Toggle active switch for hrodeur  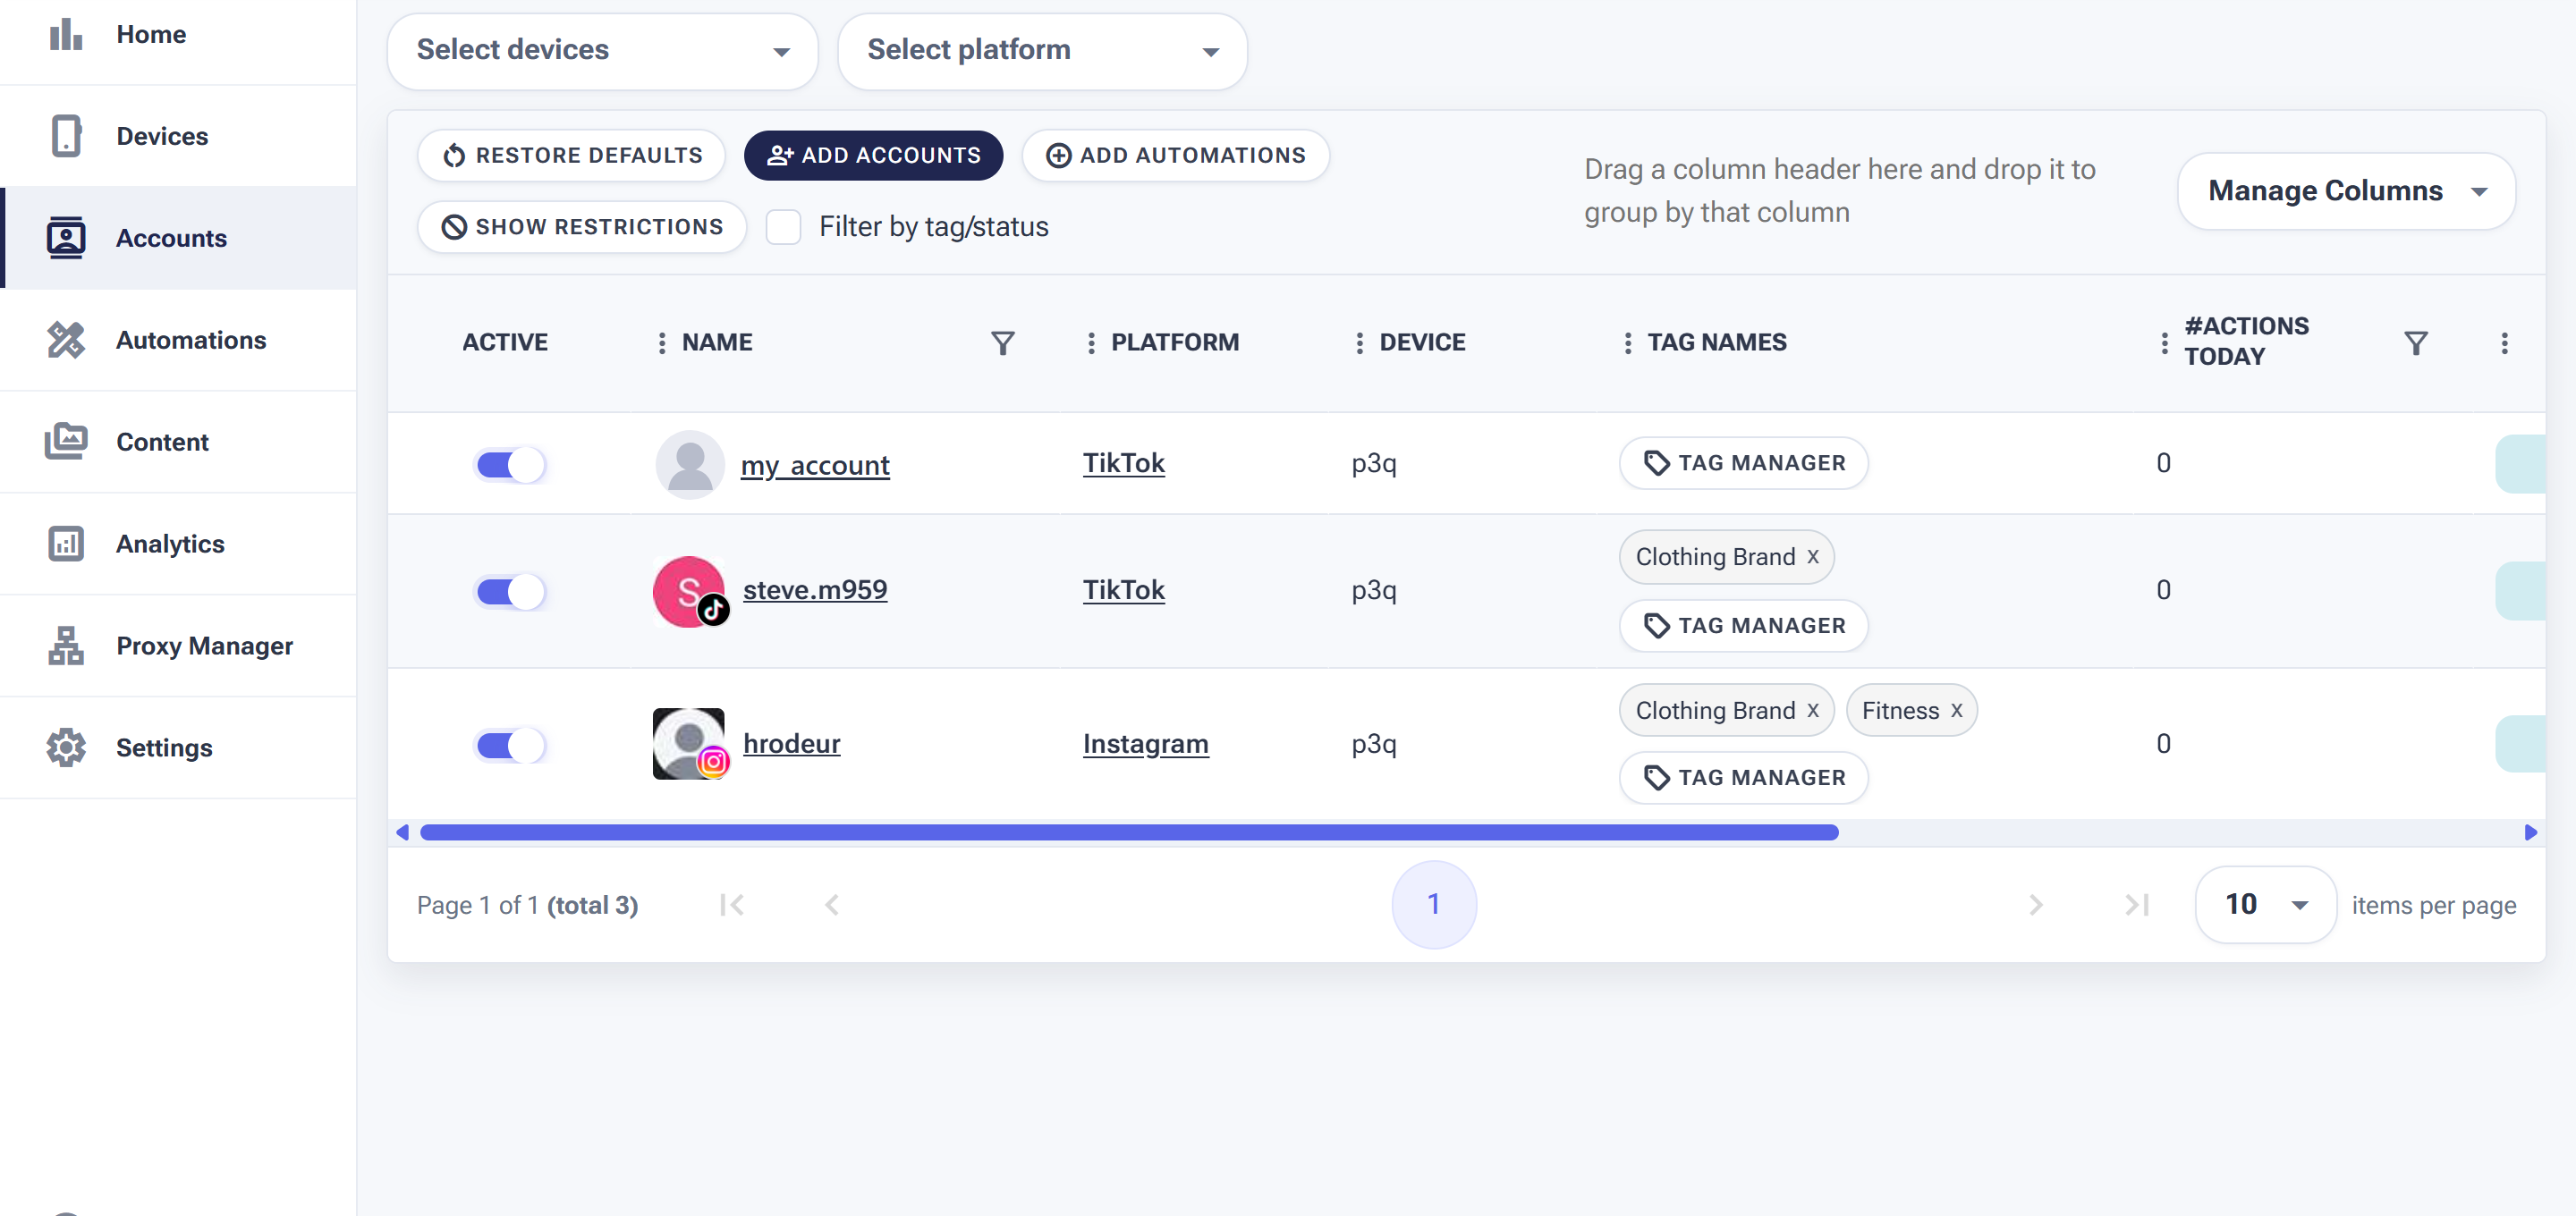point(510,745)
